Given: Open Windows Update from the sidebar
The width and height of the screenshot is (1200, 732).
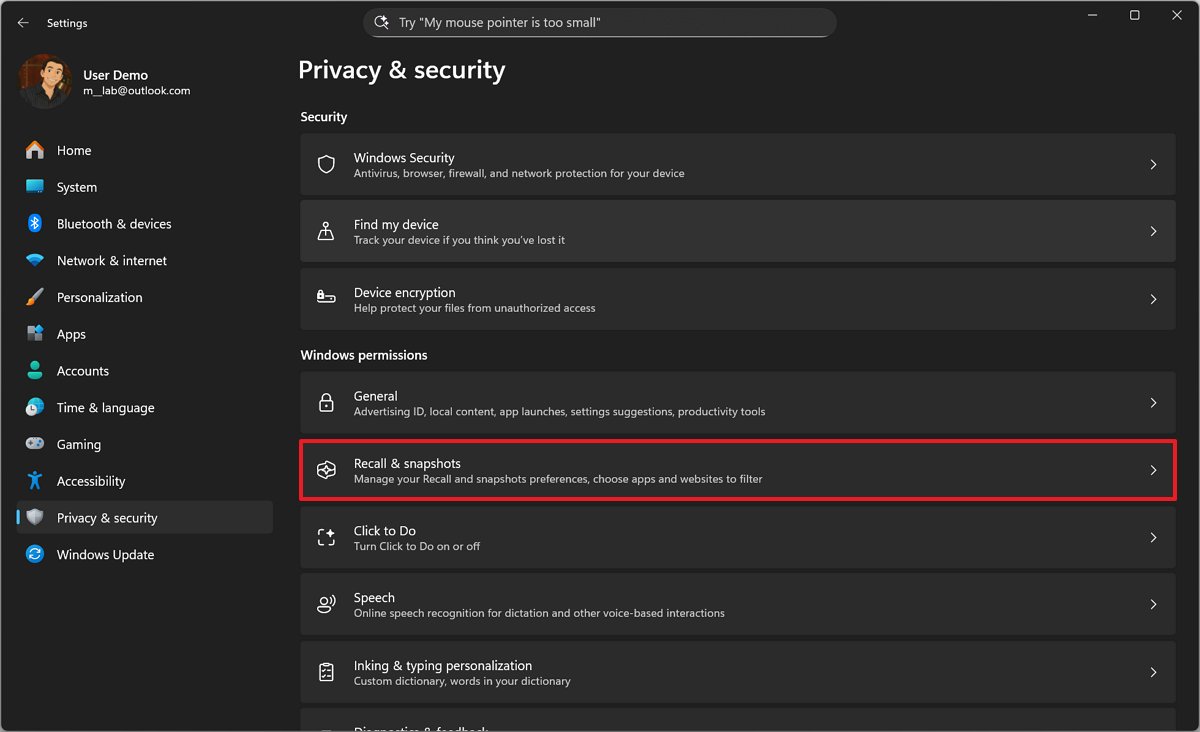Looking at the screenshot, I should 105,555.
